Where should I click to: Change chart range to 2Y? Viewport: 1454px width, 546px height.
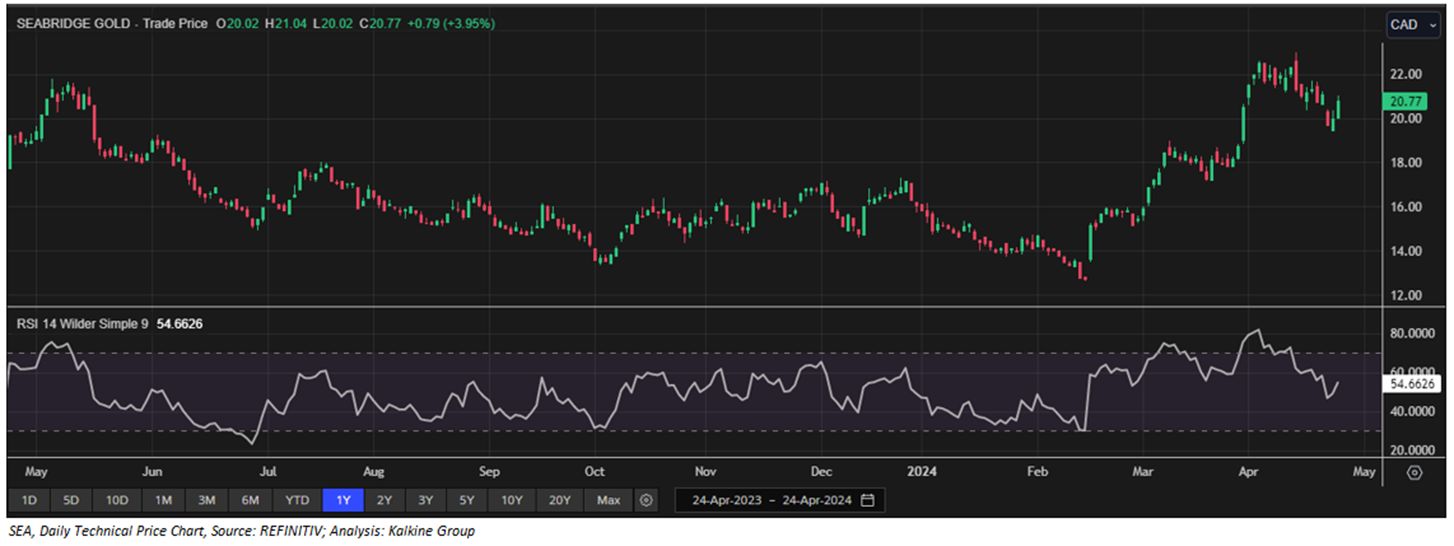click(x=384, y=500)
